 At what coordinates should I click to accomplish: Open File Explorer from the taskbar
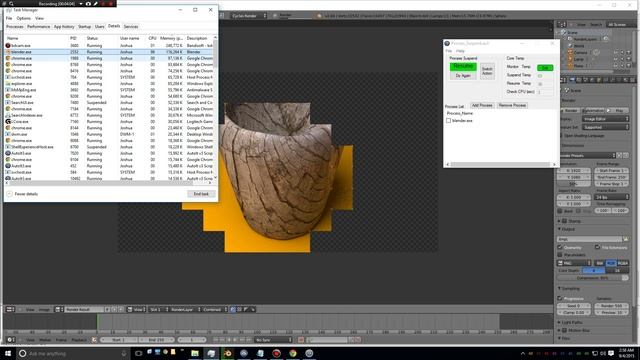[195, 353]
